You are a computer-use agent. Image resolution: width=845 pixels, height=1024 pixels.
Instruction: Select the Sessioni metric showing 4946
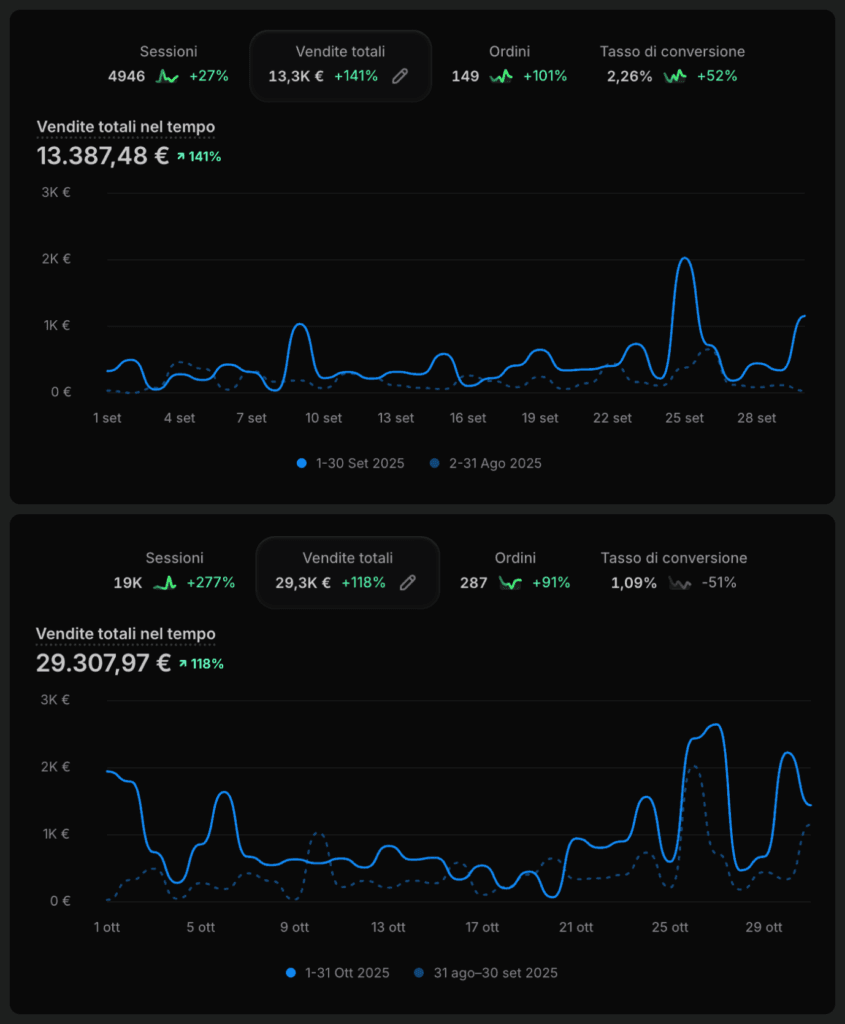pos(168,64)
